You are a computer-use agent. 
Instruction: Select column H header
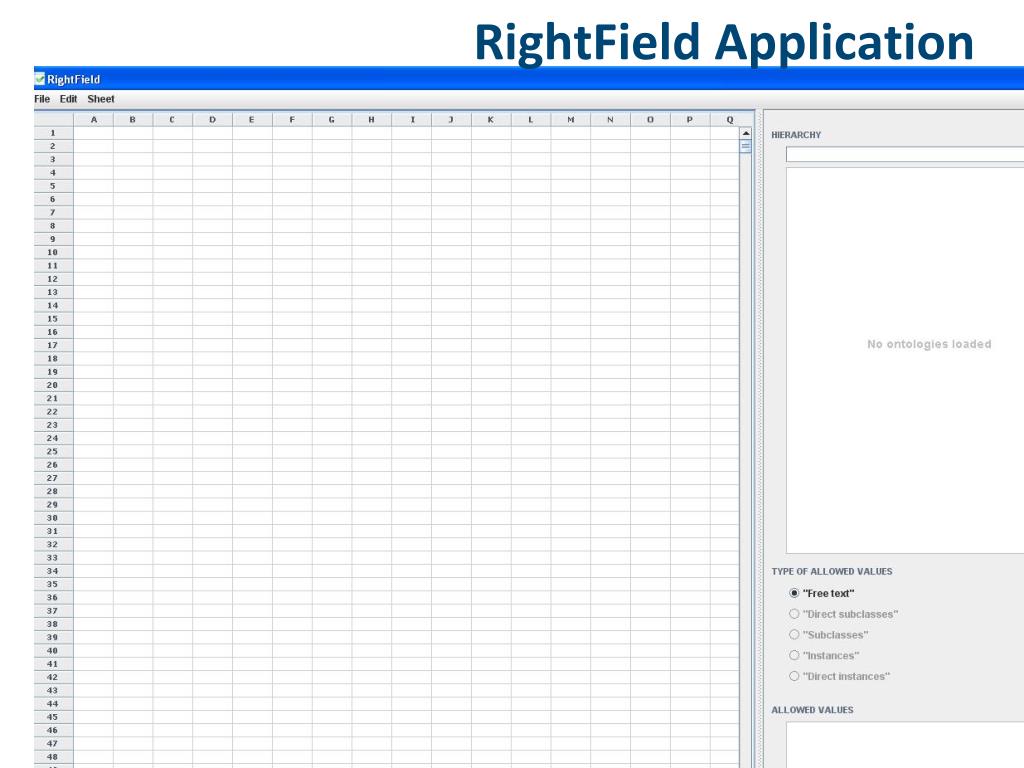(x=372, y=120)
